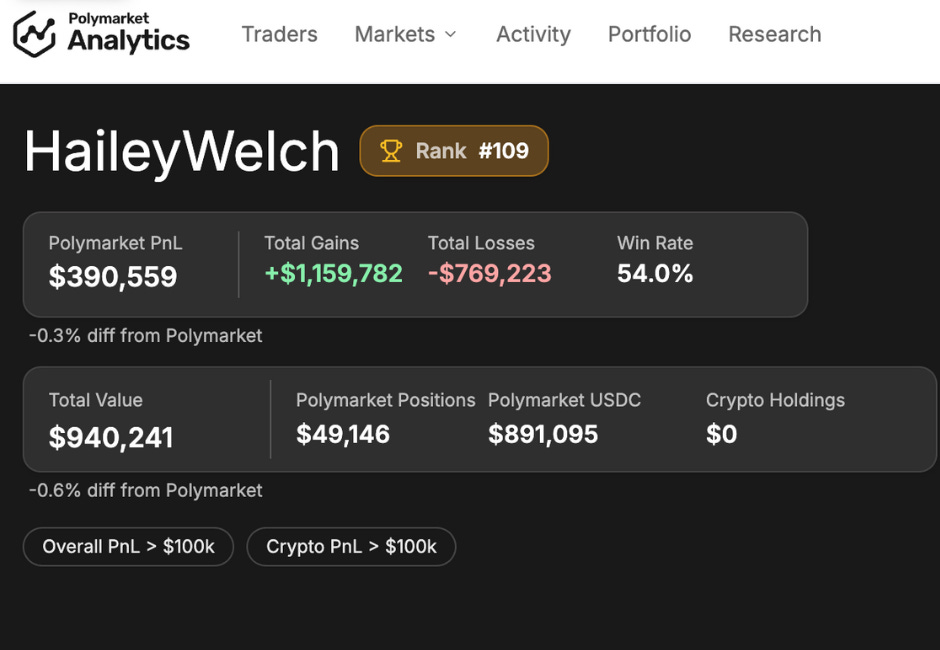Select the Overall PnL > $100k tag
The height and width of the screenshot is (650, 940).
coord(128,546)
